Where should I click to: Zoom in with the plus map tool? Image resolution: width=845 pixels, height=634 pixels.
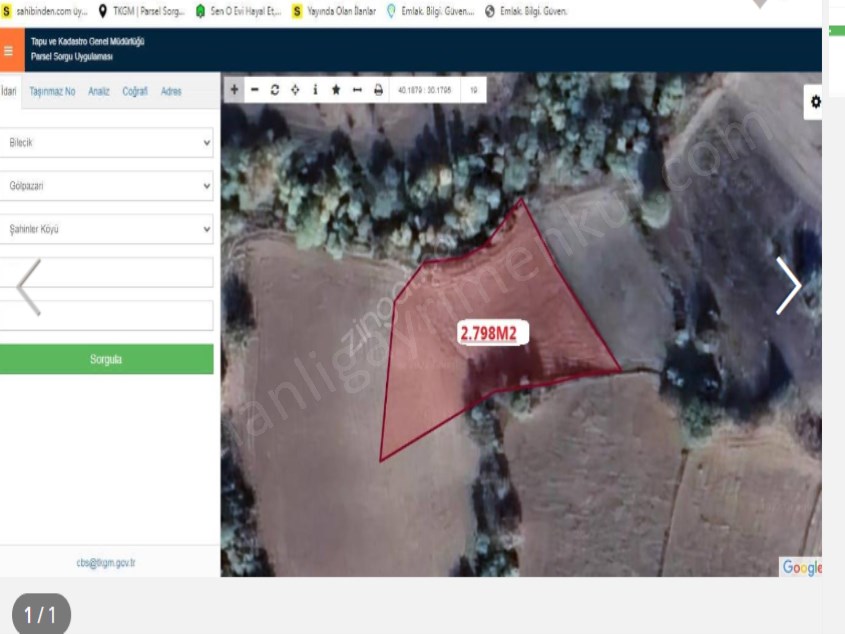click(x=234, y=89)
